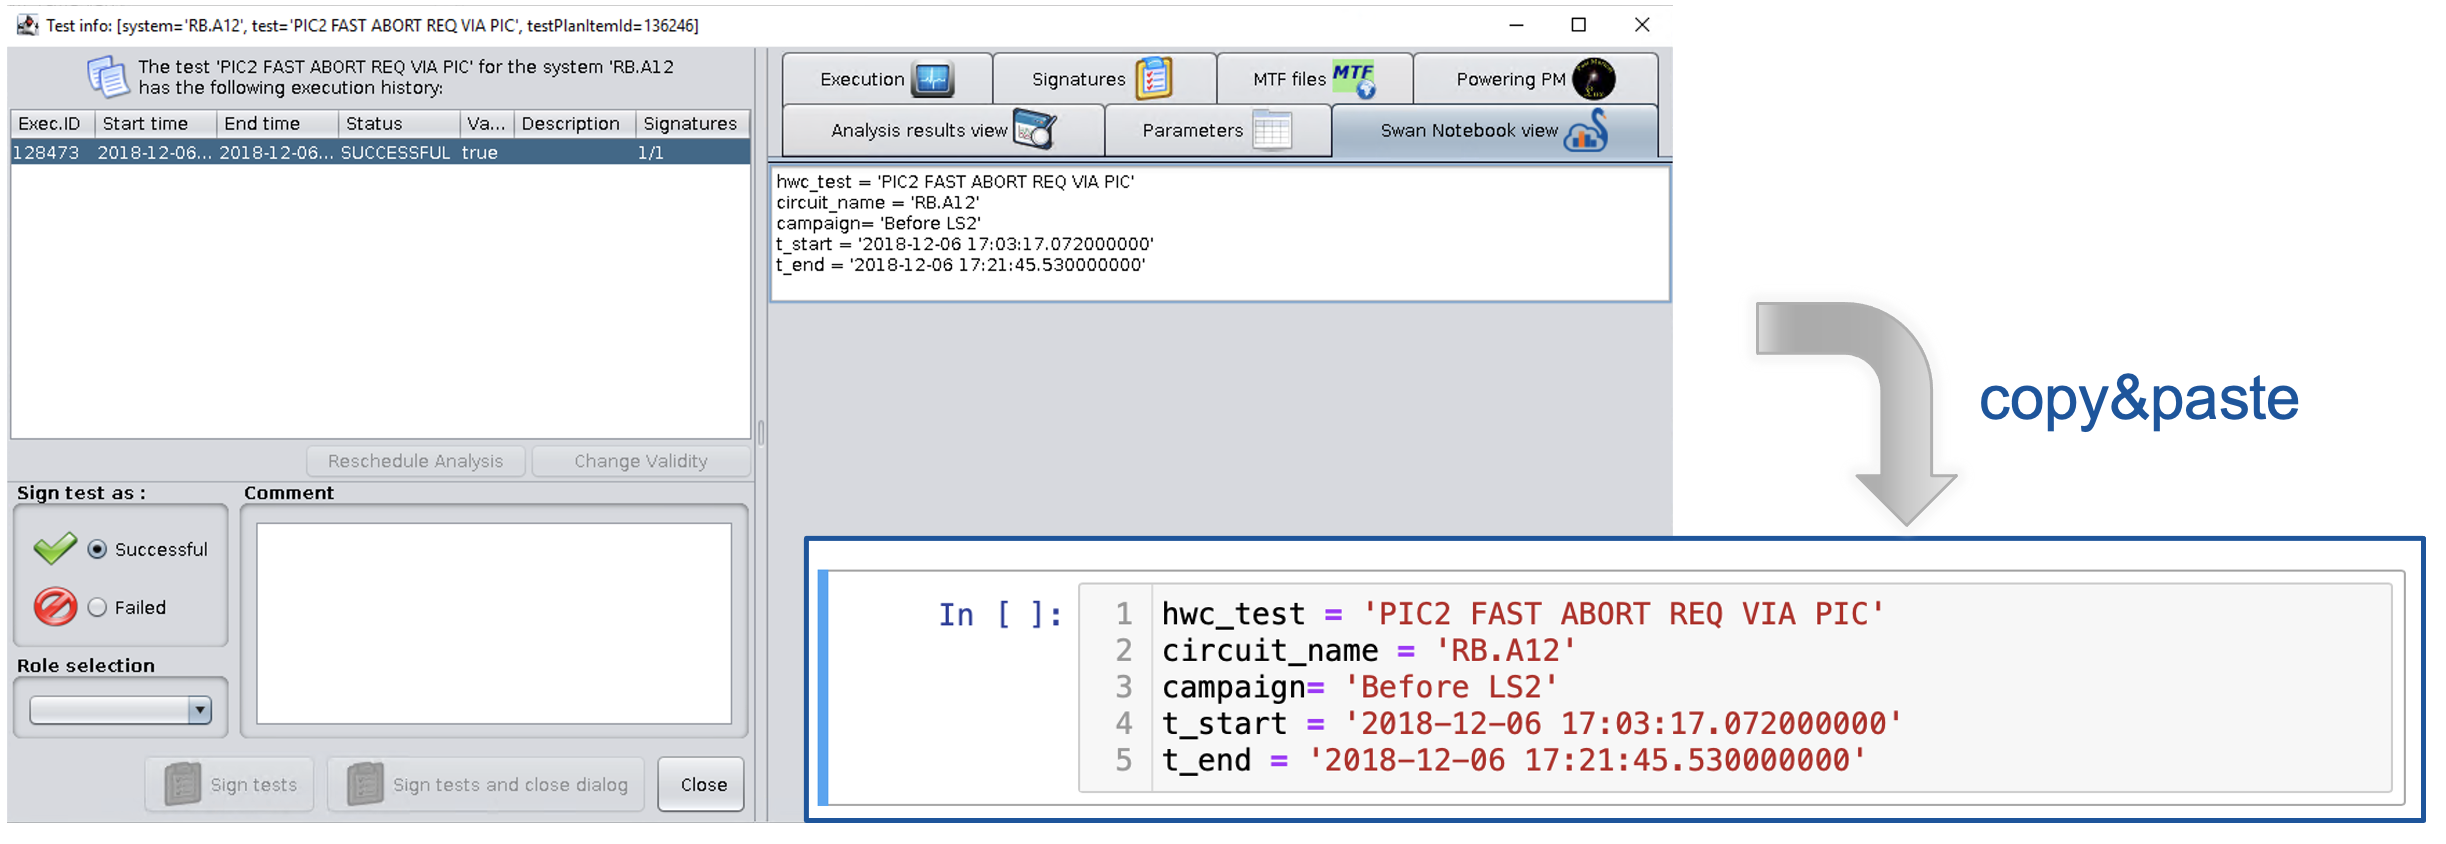Click the MTF logo icon
Screen dimensions: 2446x844
pyautogui.click(x=1355, y=79)
